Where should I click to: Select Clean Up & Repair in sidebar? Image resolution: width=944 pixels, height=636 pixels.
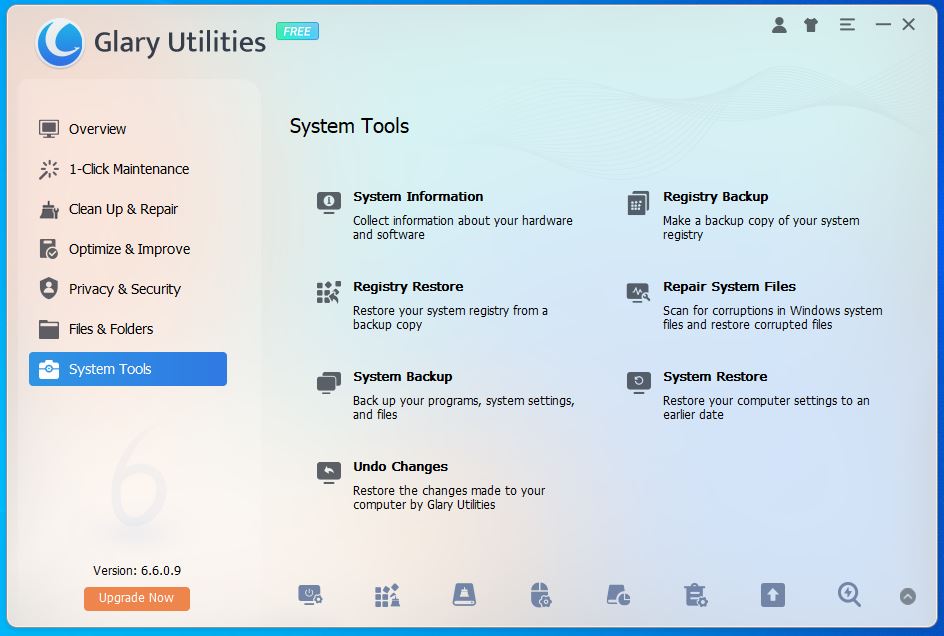click(x=128, y=209)
